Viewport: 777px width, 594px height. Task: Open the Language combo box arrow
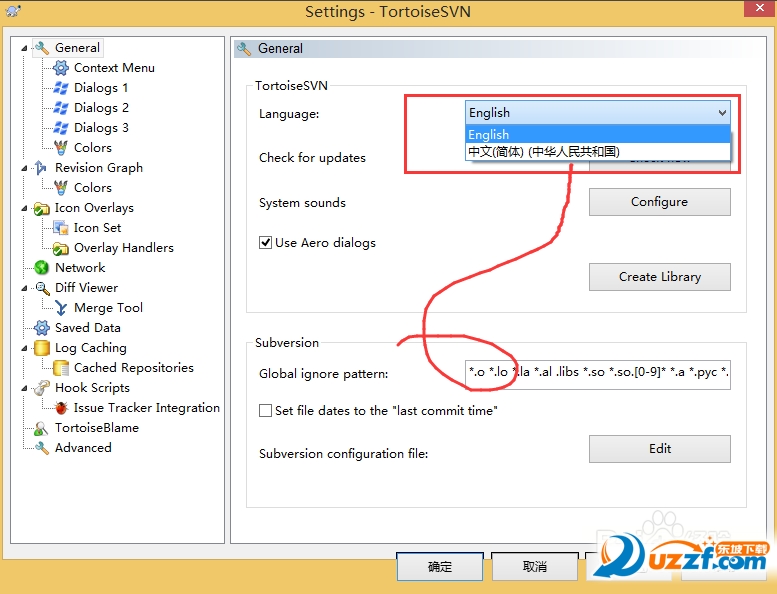[x=721, y=113]
